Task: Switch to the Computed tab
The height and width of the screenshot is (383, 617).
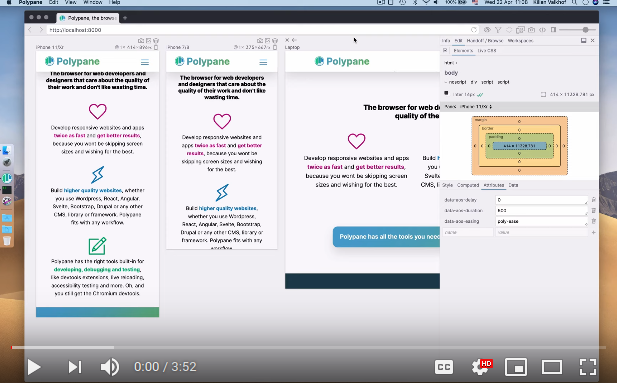Action: point(468,185)
